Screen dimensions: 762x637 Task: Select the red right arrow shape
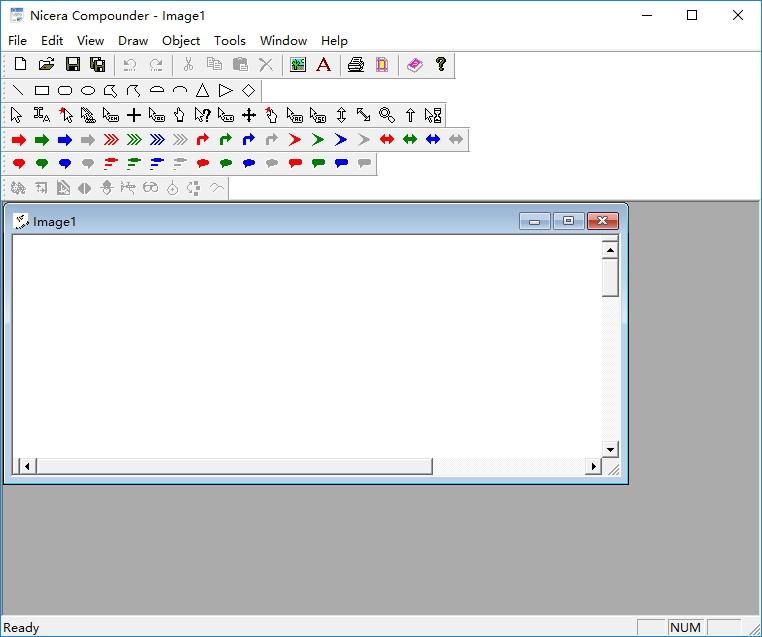pos(19,140)
